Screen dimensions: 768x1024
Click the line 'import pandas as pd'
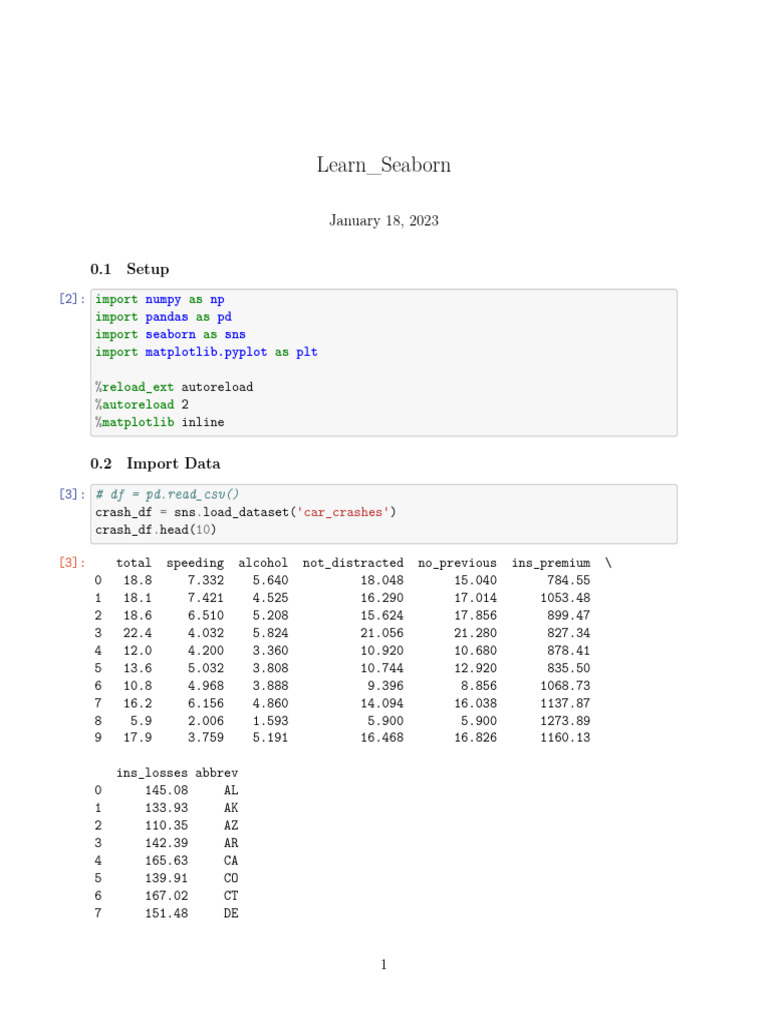click(163, 317)
